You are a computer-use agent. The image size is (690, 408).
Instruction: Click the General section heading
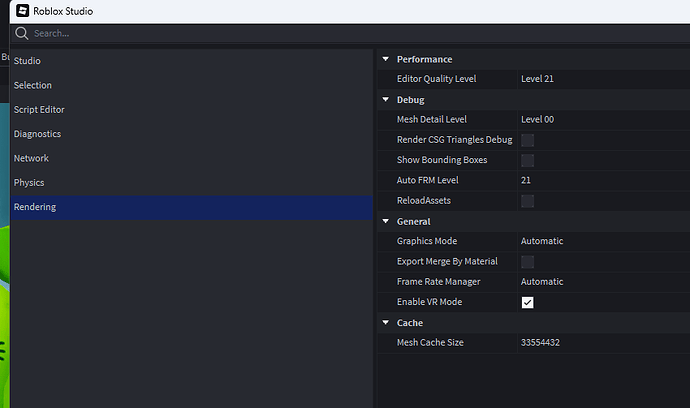[x=413, y=221]
